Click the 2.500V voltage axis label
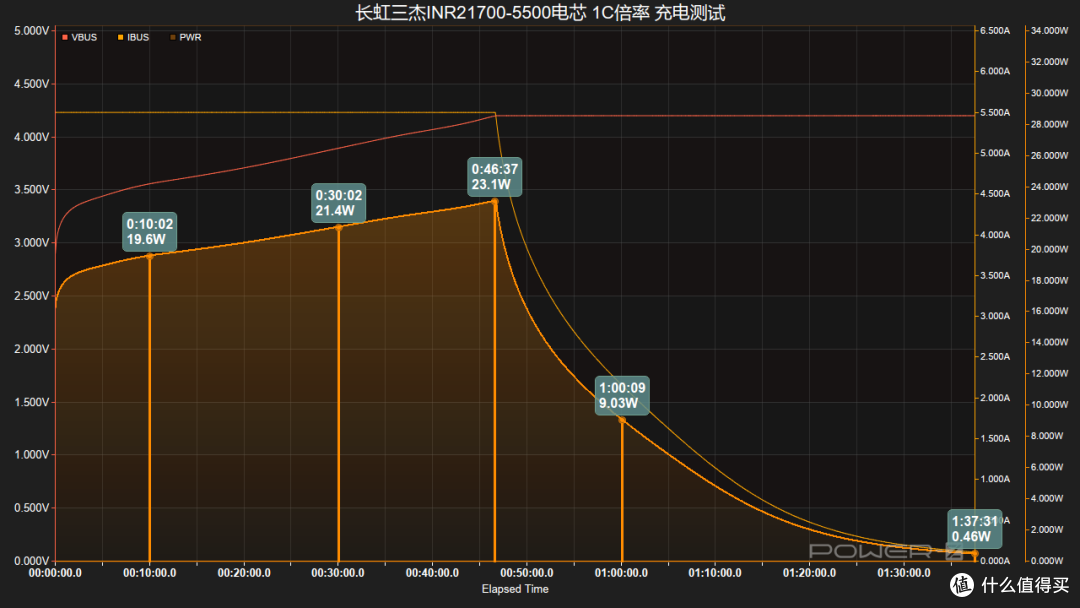 [x=32, y=296]
